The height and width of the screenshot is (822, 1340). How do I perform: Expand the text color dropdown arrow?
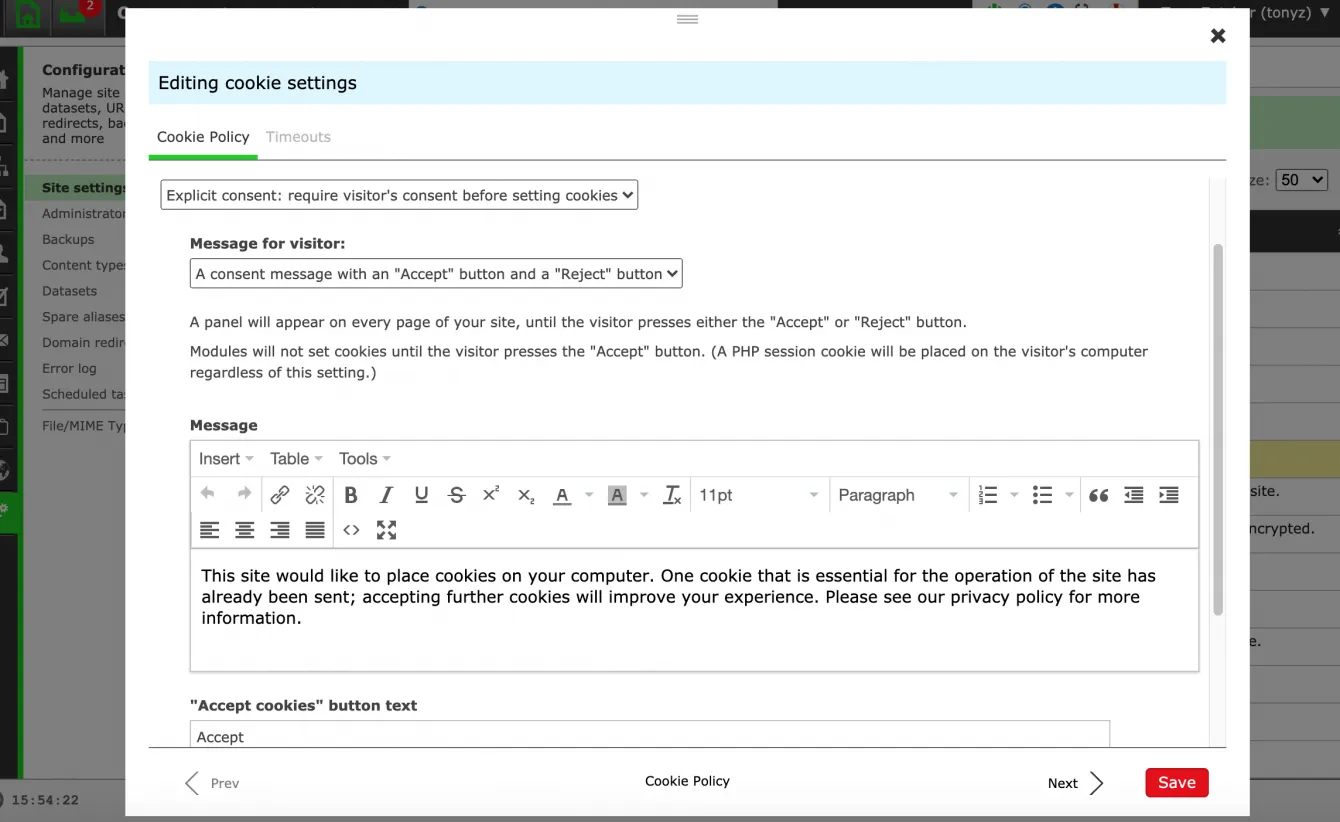589,495
